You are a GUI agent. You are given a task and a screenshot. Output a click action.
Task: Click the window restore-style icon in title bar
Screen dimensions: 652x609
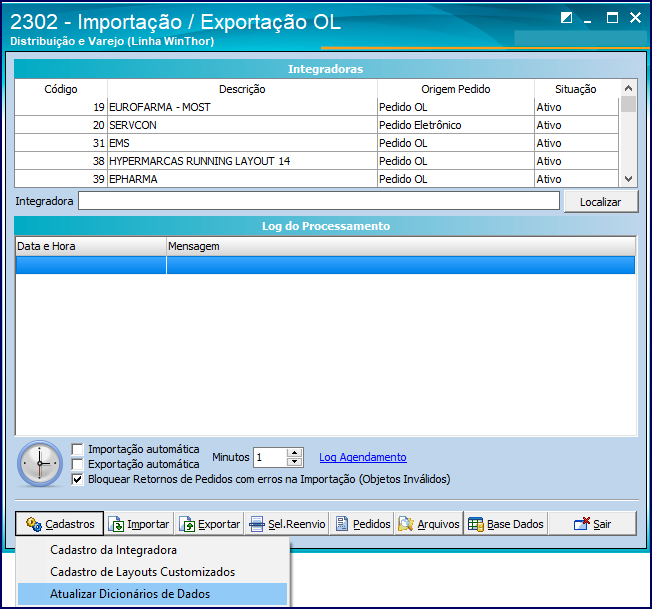click(566, 17)
